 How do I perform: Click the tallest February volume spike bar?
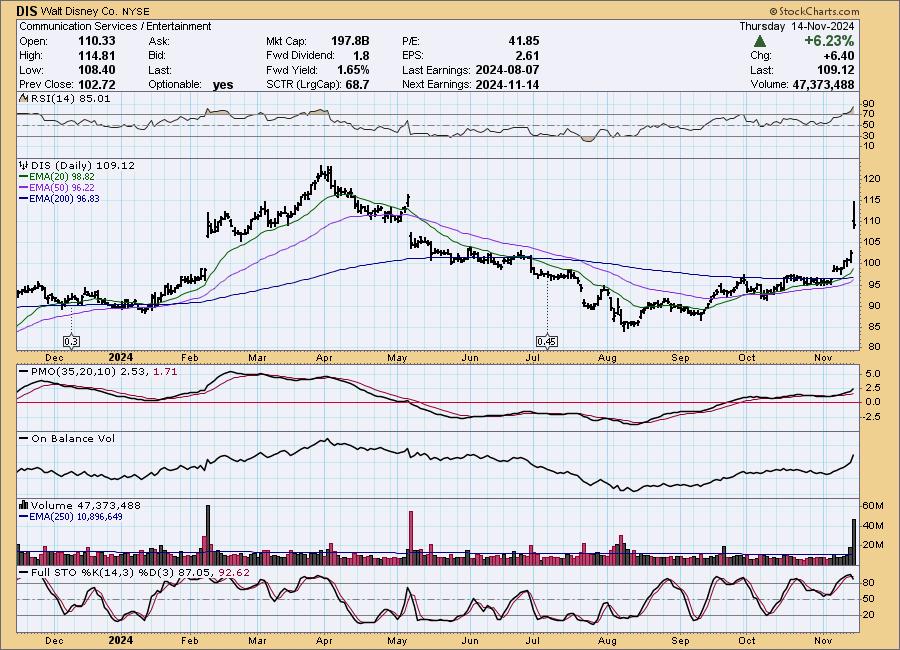tap(208, 535)
